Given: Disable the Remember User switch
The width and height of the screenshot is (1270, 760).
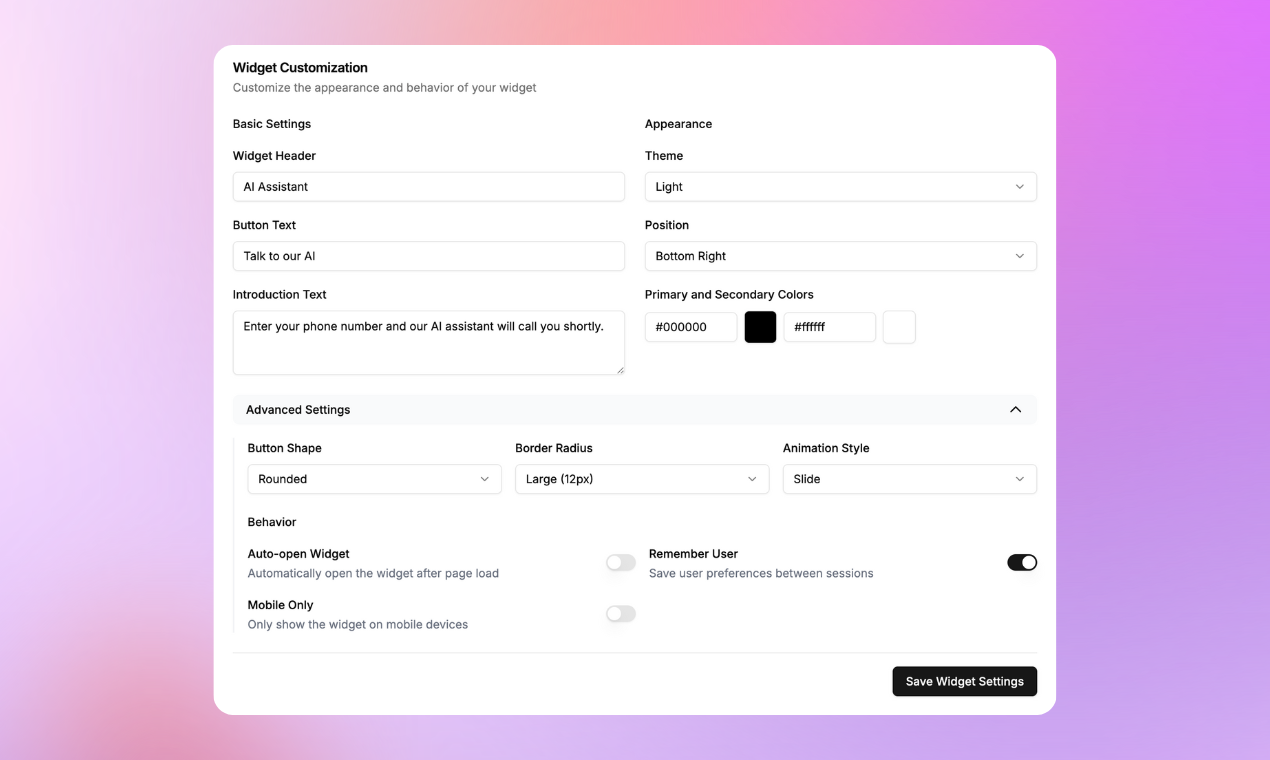Looking at the screenshot, I should point(1022,563).
